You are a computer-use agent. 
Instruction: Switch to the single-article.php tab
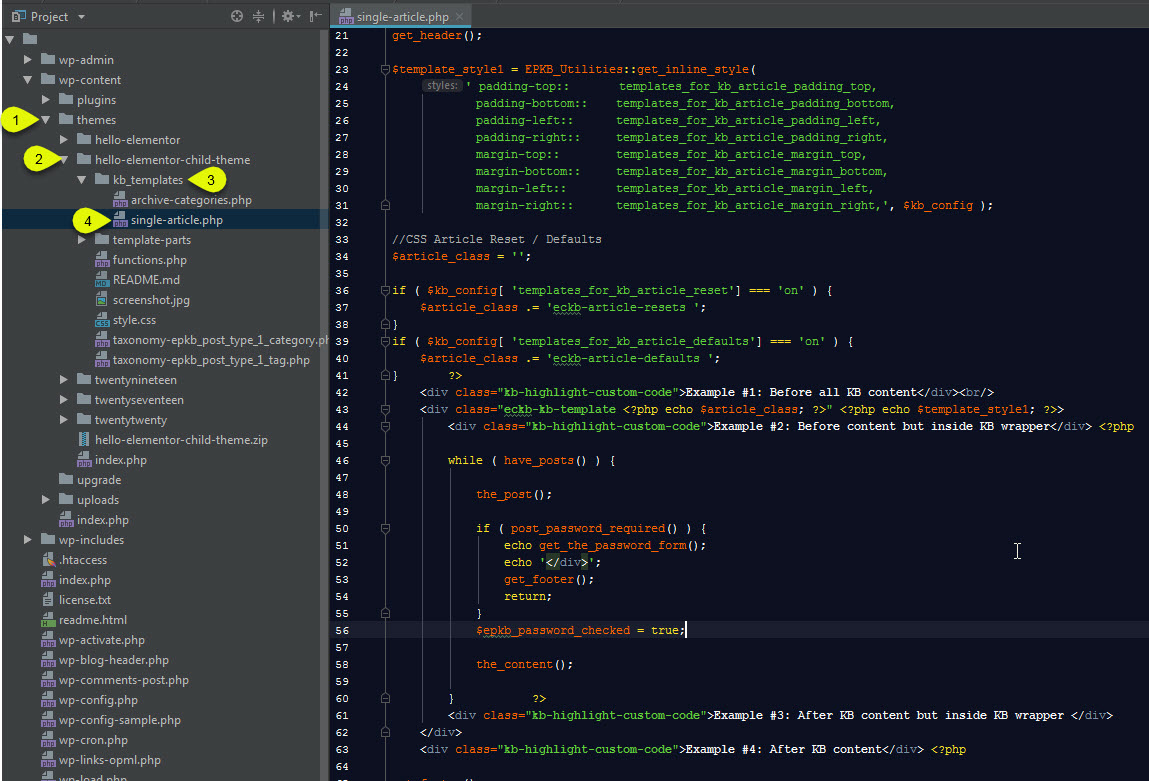click(401, 17)
